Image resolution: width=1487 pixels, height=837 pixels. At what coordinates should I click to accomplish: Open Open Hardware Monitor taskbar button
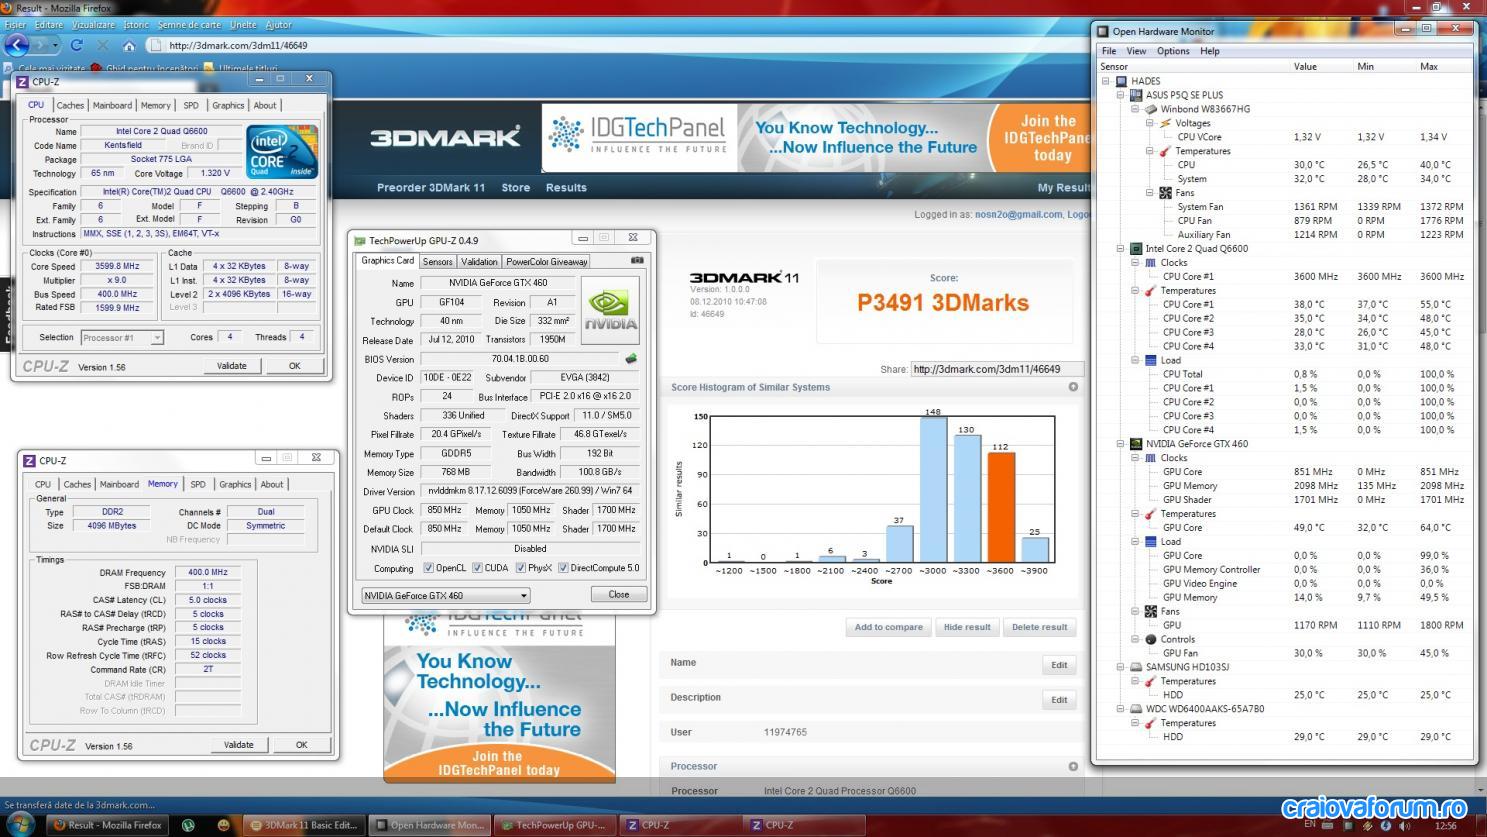[x=429, y=825]
